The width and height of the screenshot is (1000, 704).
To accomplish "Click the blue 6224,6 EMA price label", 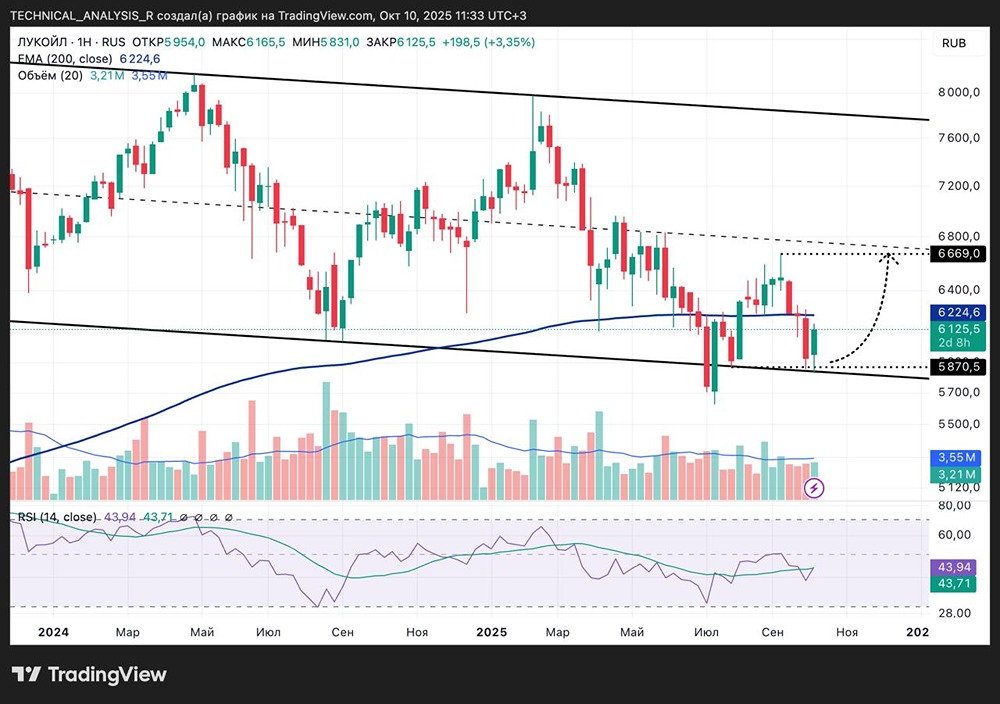I will (958, 312).
